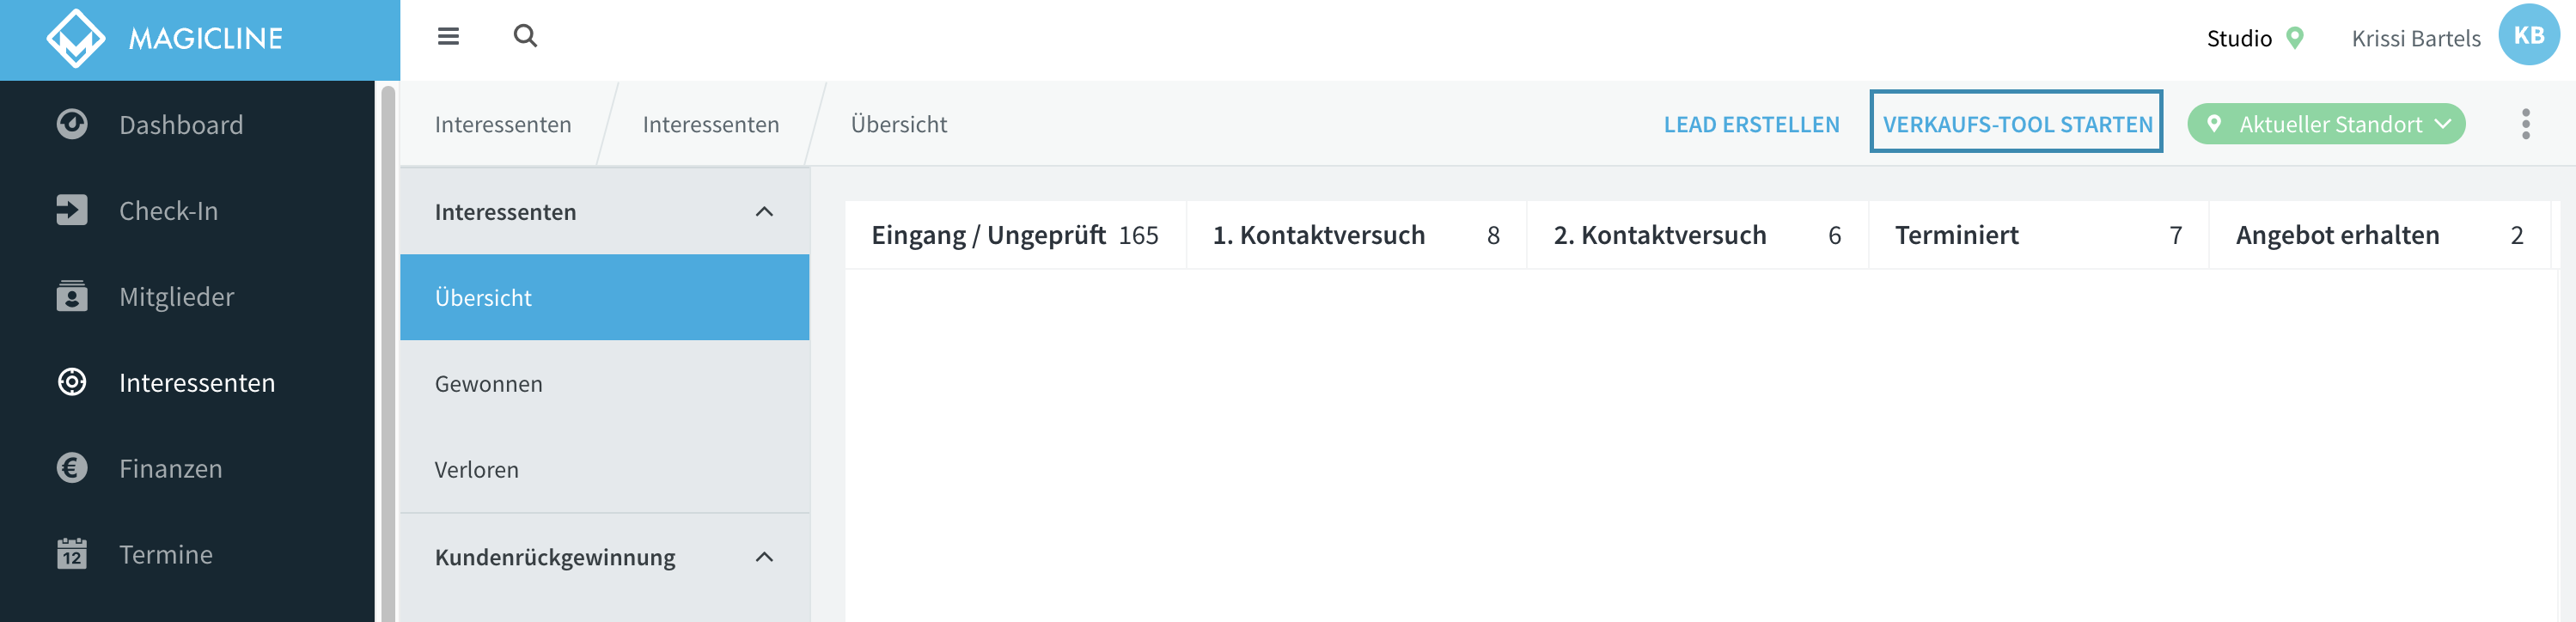Open the KB user avatar
The height and width of the screenshot is (622, 2576).
click(2528, 35)
